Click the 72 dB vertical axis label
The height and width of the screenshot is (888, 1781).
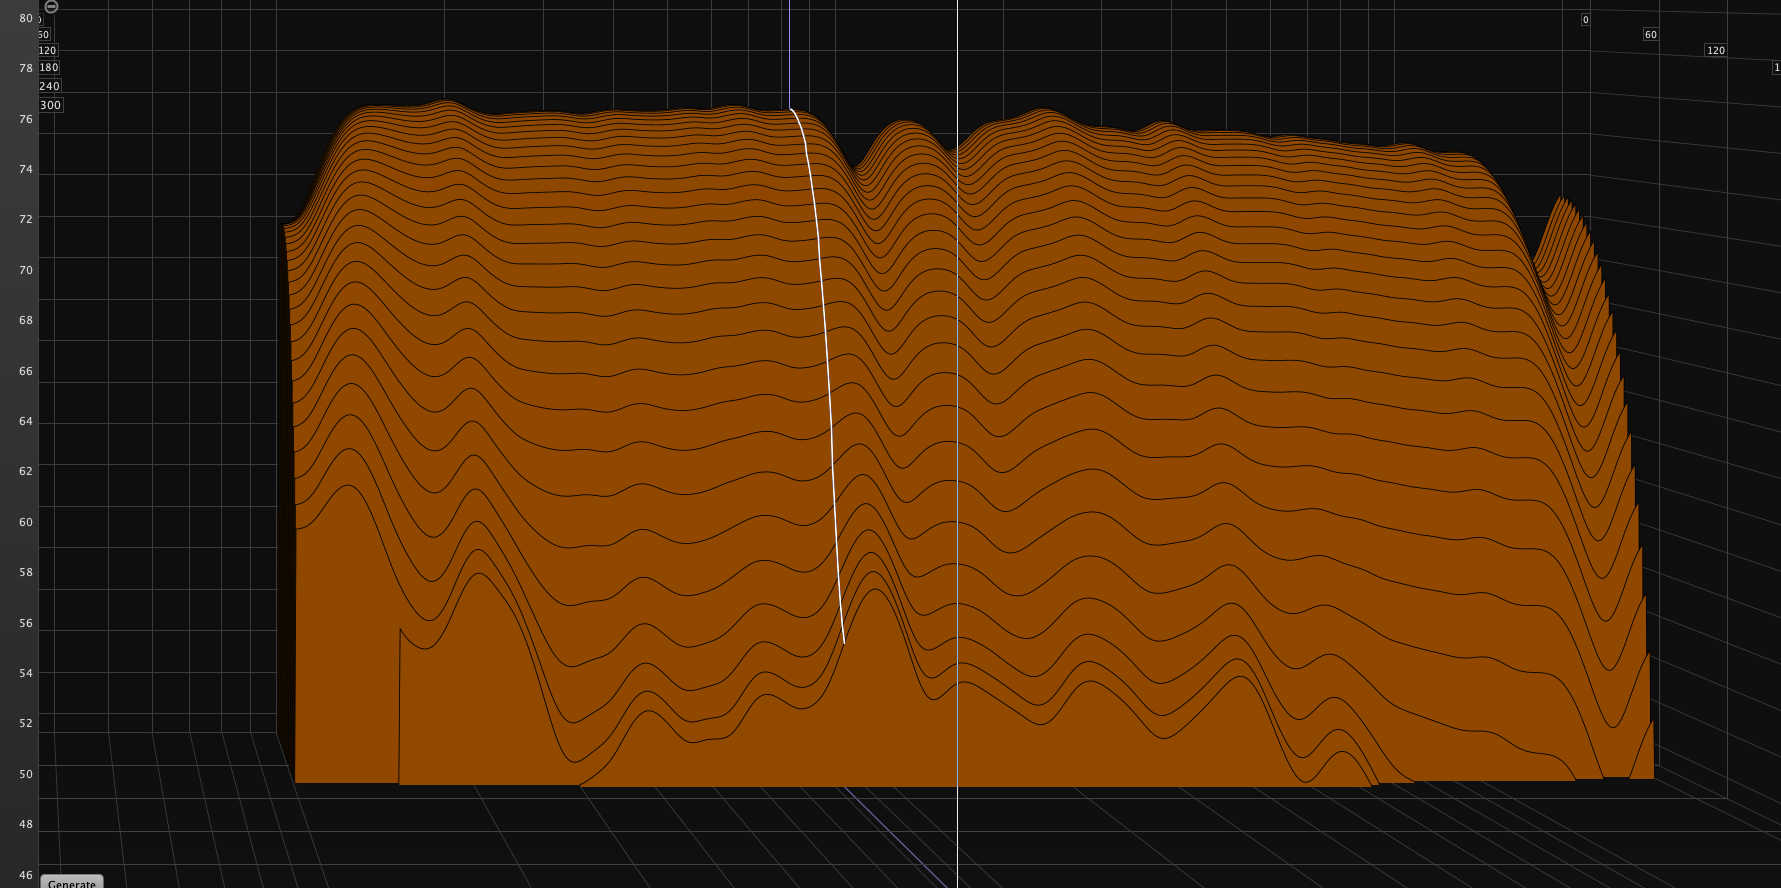pyautogui.click(x=26, y=218)
